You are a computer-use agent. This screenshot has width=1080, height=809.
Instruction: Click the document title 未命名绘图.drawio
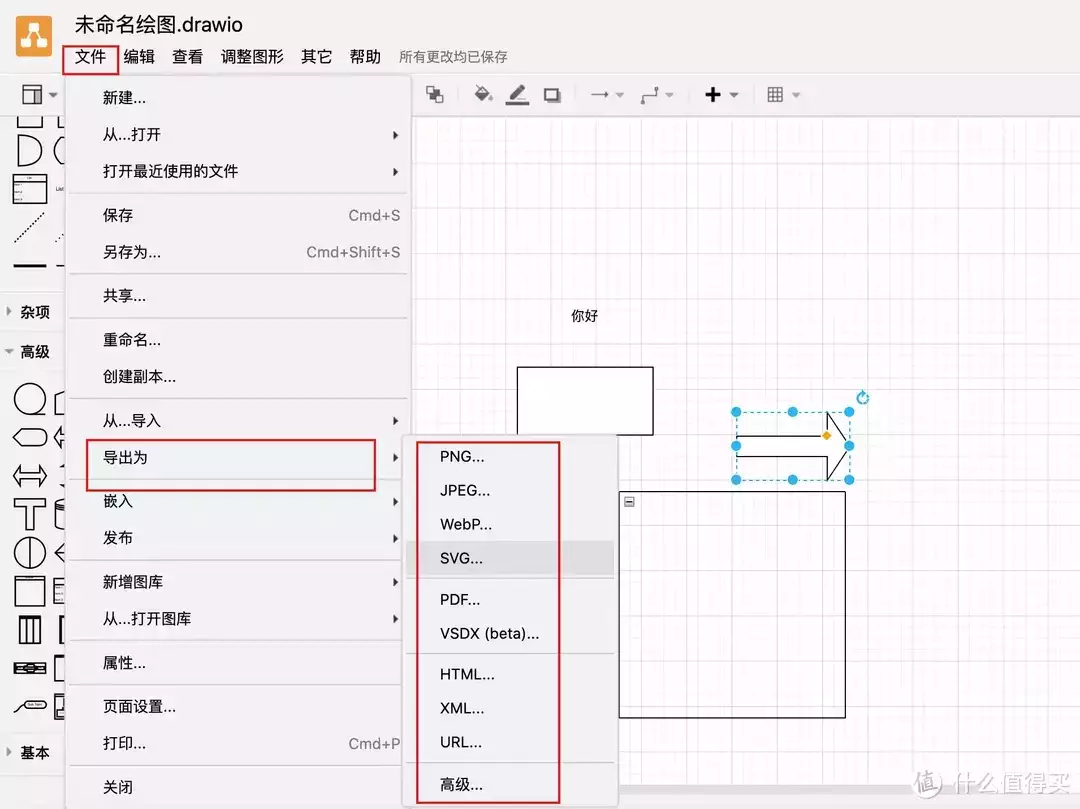[158, 25]
